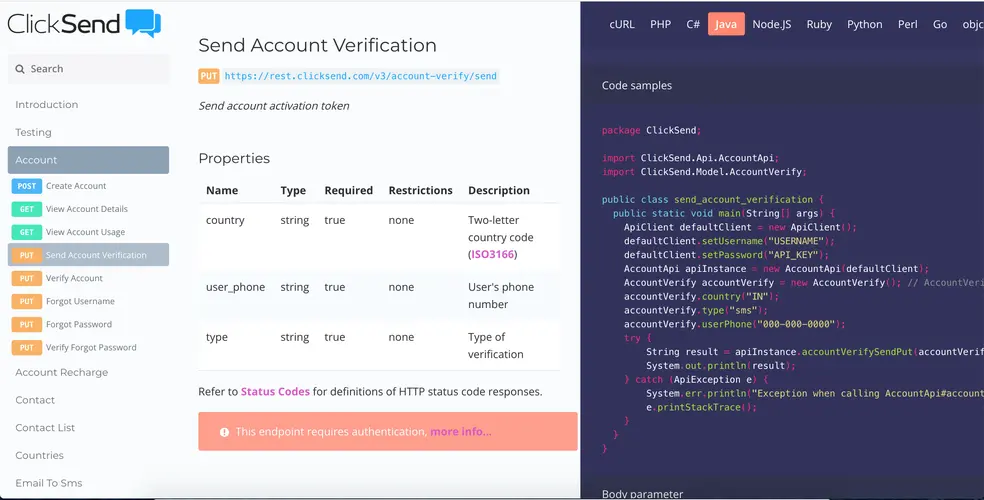Open View Account Details endpoint
984x500 pixels.
click(87, 209)
